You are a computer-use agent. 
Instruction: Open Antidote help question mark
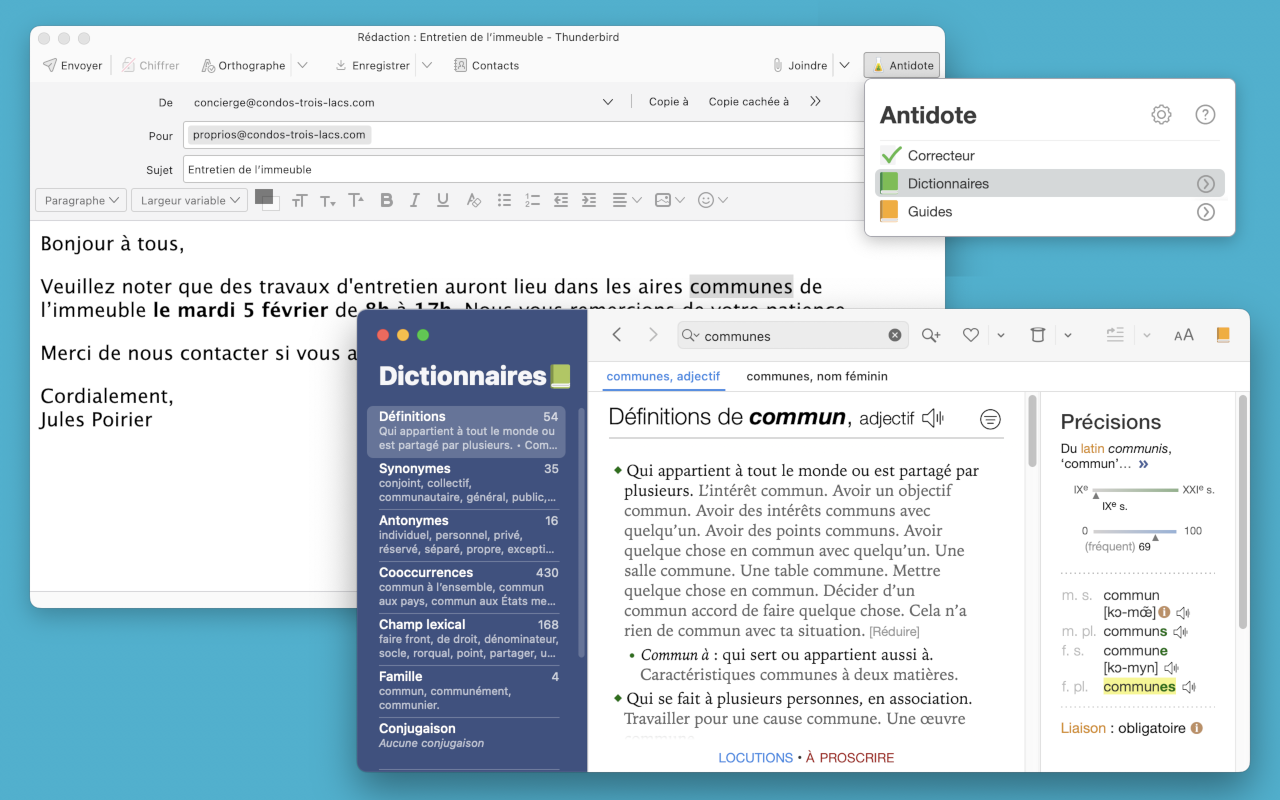[x=1205, y=115]
